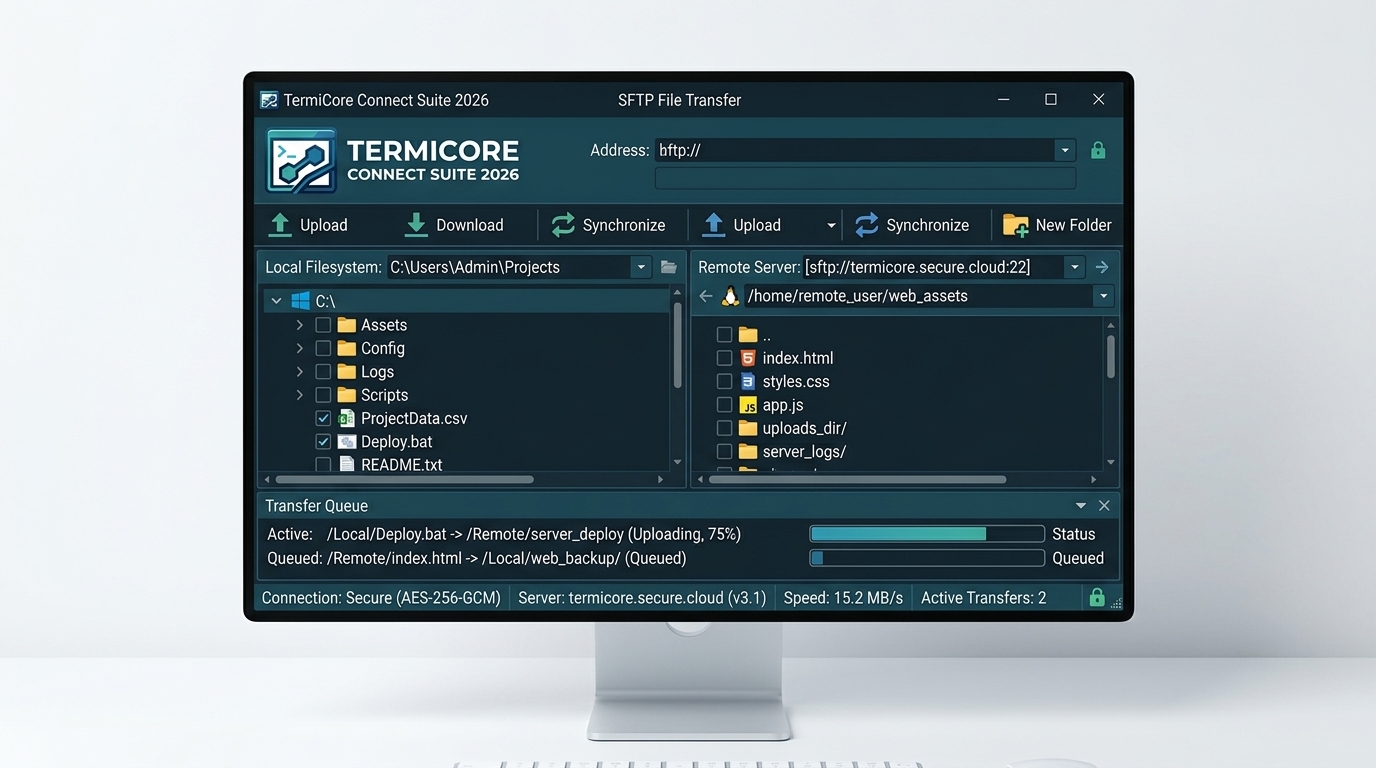
Task: Click the local Upload button label
Action: 324,225
